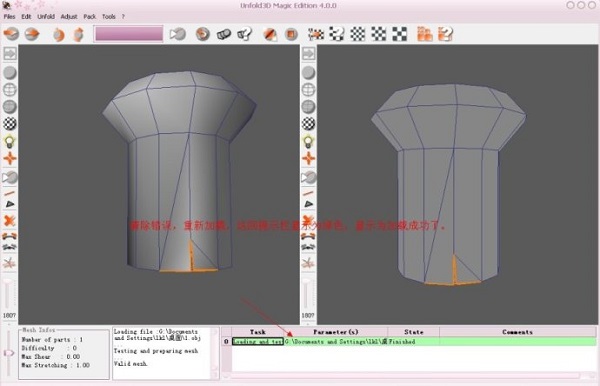
Task: Click the camera sphere icon in left viewport toolbar
Action: (10, 178)
